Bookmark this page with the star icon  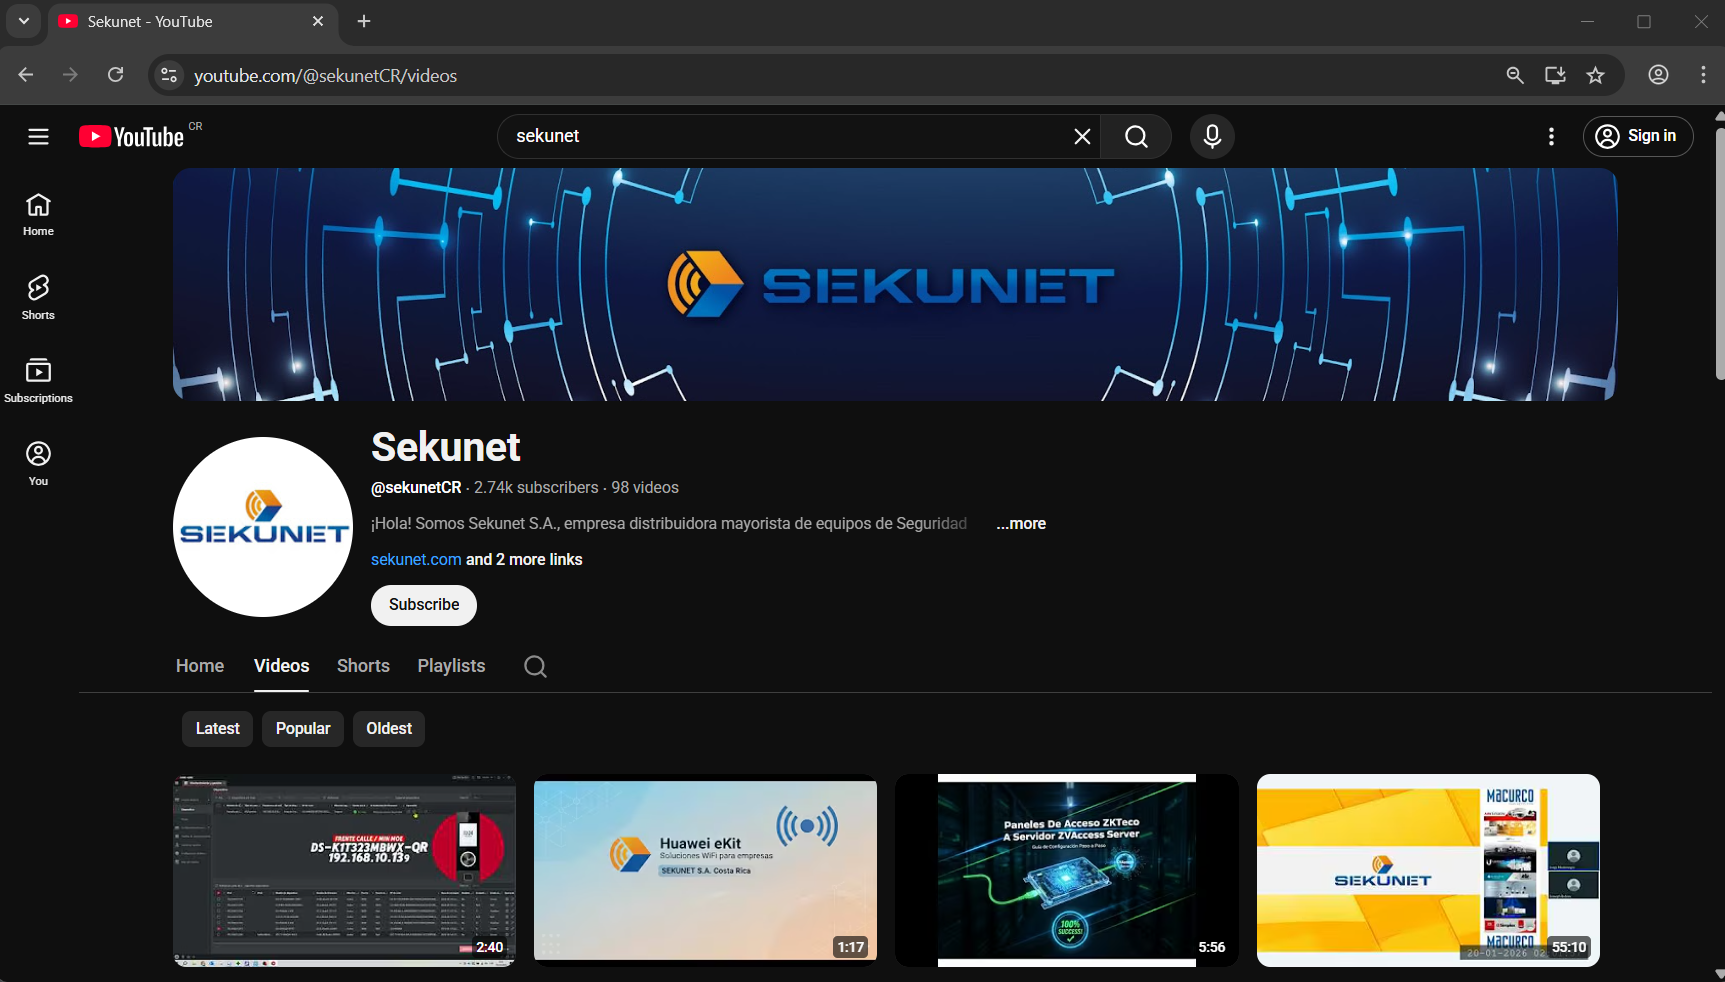tap(1595, 75)
